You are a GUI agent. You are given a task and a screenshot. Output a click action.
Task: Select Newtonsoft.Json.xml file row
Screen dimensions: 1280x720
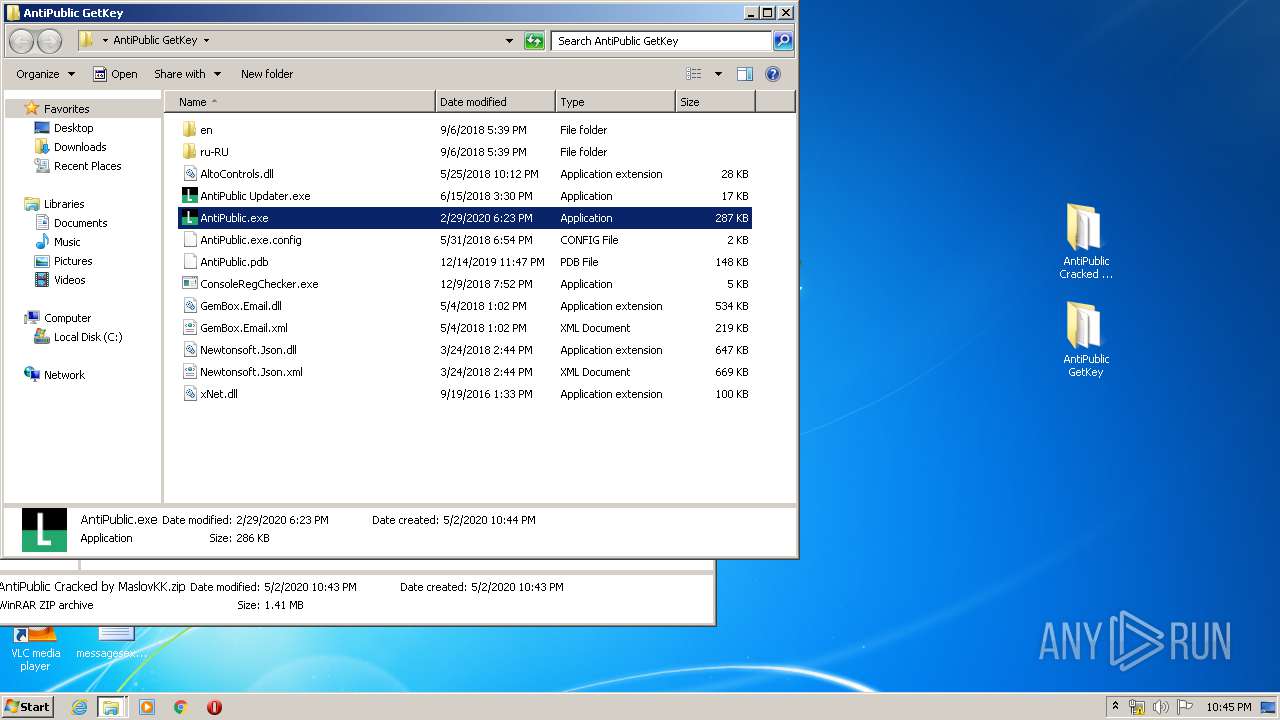465,372
